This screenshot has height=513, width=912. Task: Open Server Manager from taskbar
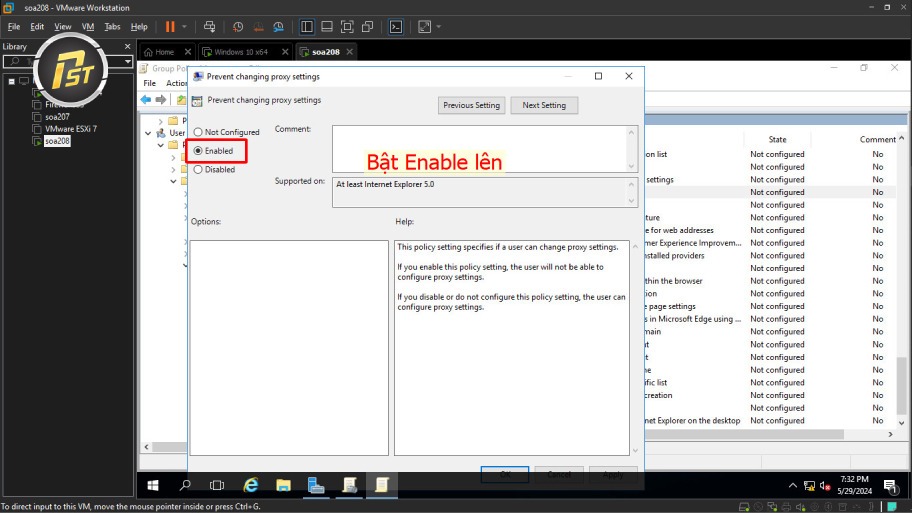pyautogui.click(x=316, y=485)
